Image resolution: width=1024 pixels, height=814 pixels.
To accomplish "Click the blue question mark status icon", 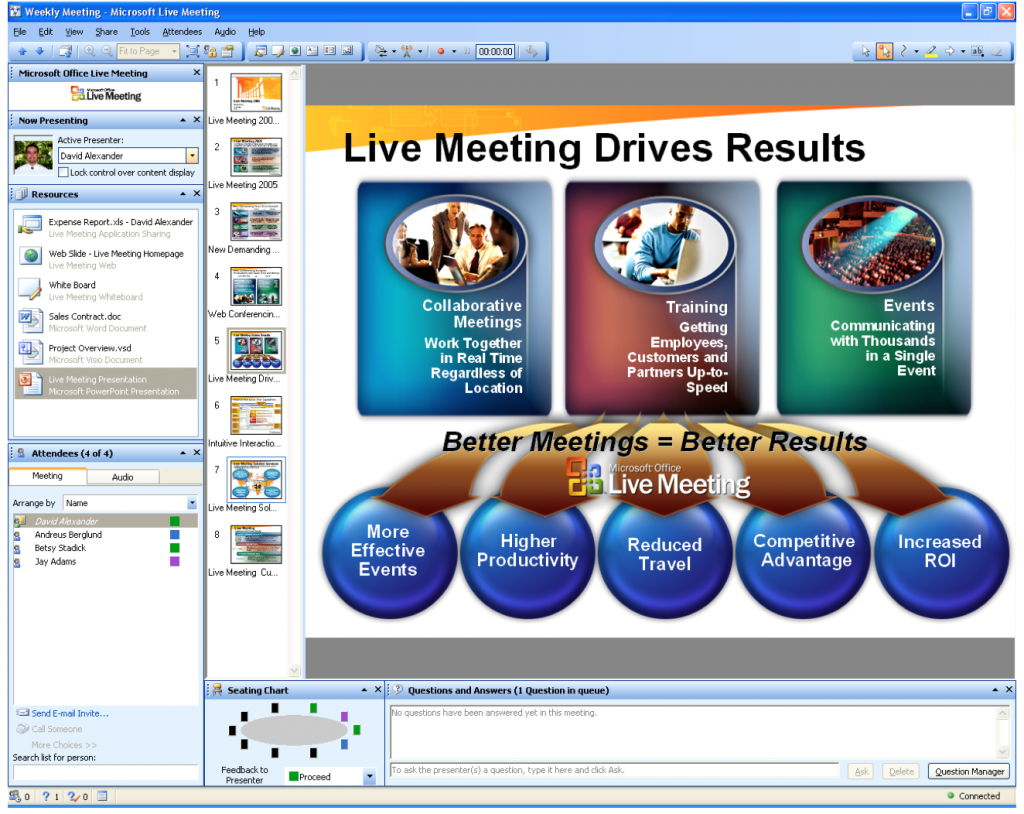I will click(x=46, y=796).
